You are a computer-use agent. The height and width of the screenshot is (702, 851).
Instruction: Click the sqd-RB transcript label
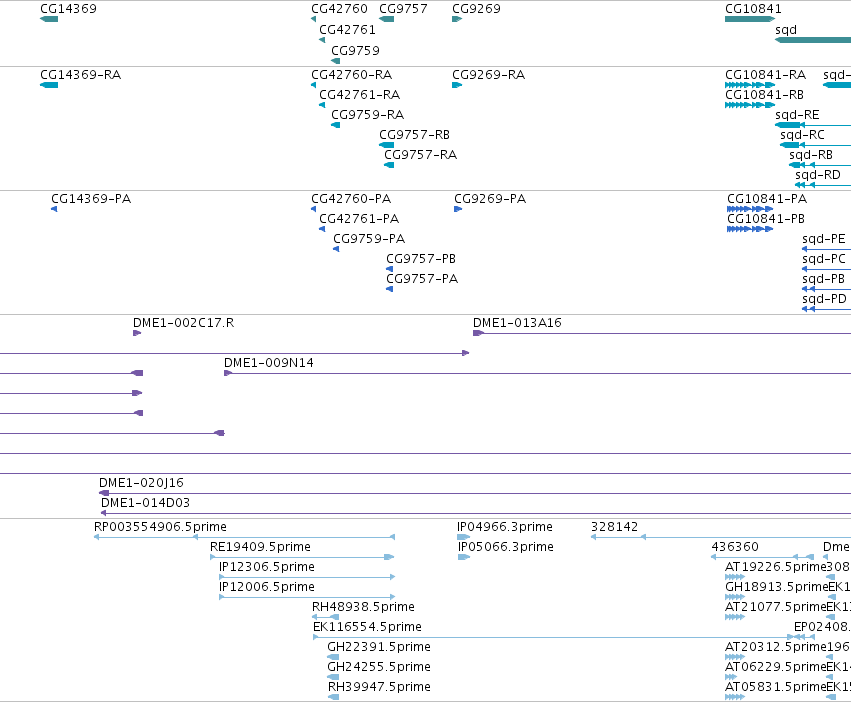(811, 155)
